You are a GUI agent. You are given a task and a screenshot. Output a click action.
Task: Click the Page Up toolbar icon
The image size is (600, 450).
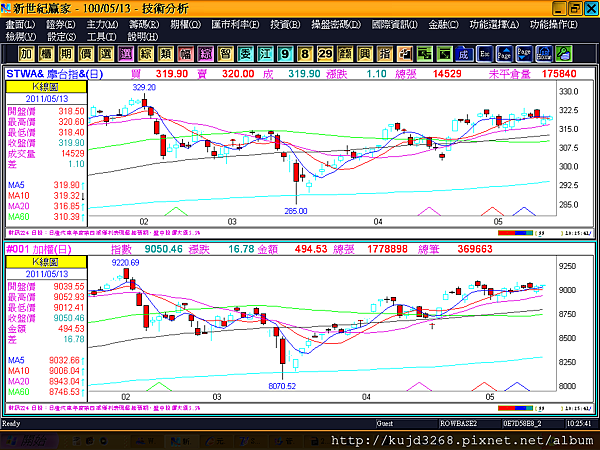(504, 54)
